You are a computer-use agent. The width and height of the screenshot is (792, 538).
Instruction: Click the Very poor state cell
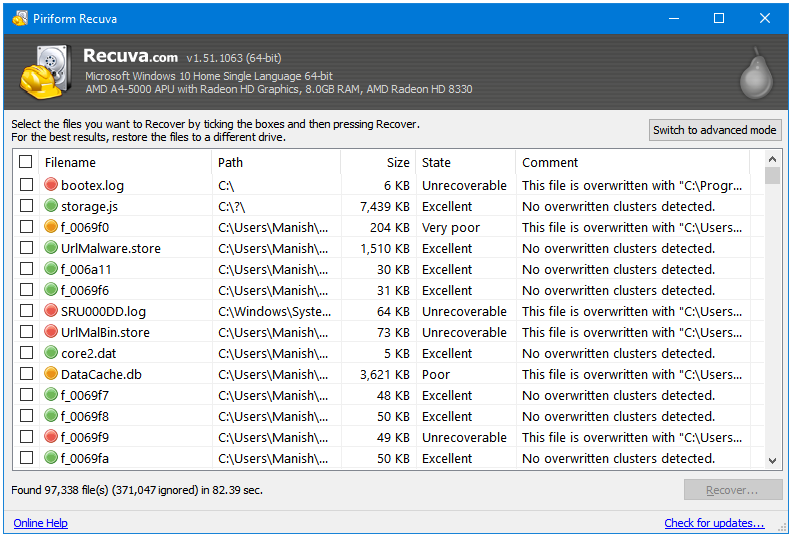[451, 228]
